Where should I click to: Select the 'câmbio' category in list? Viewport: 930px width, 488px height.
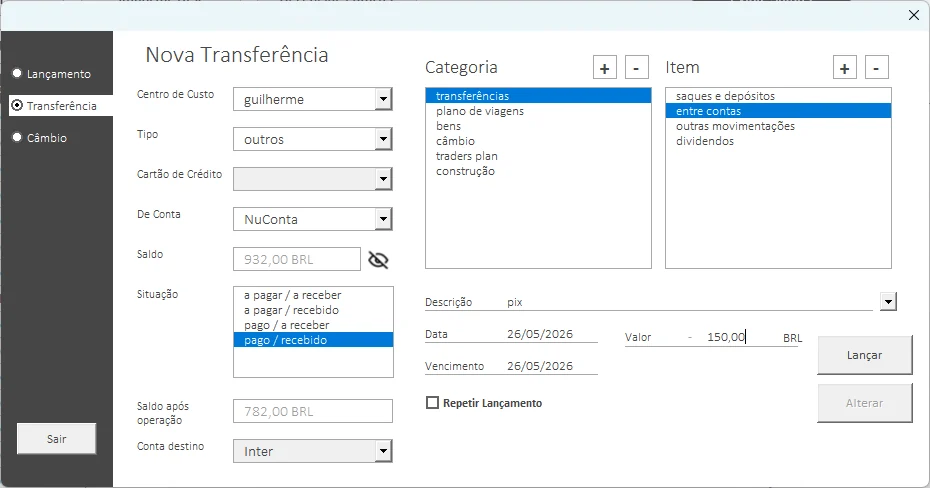[538, 141]
